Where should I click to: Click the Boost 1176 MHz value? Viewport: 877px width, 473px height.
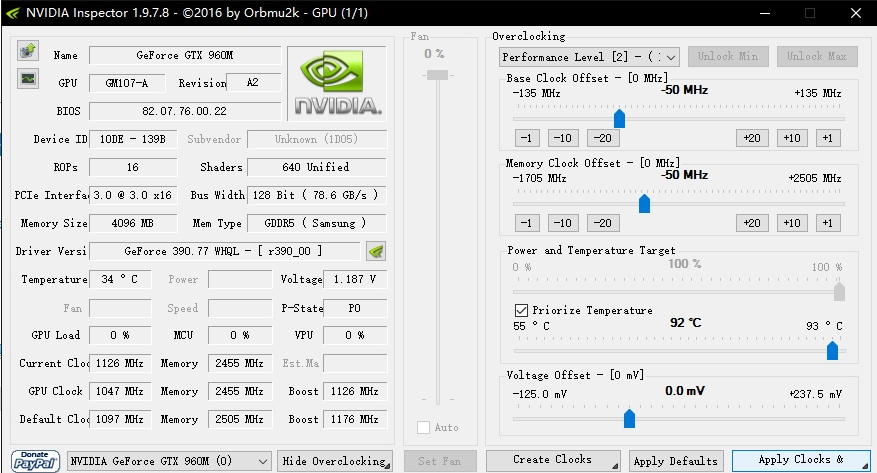(x=355, y=419)
